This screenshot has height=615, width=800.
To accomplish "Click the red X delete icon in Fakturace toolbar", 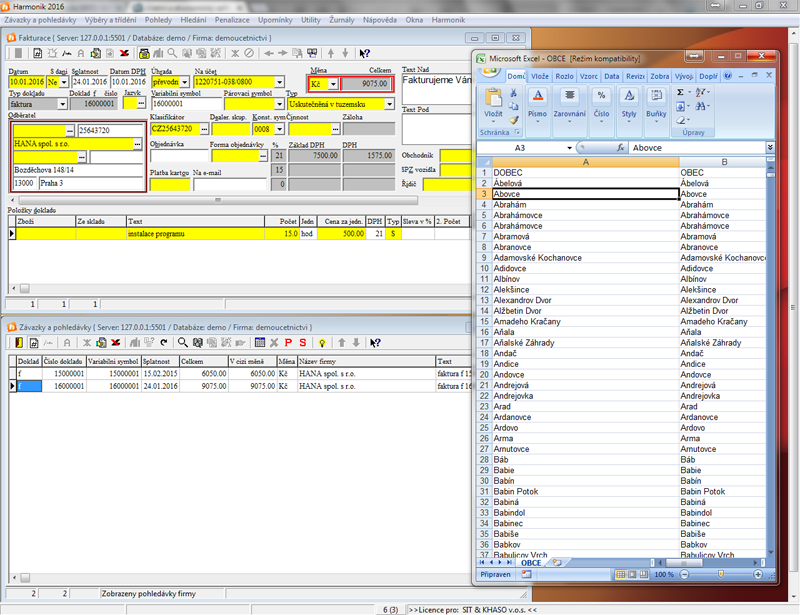I will coord(124,53).
